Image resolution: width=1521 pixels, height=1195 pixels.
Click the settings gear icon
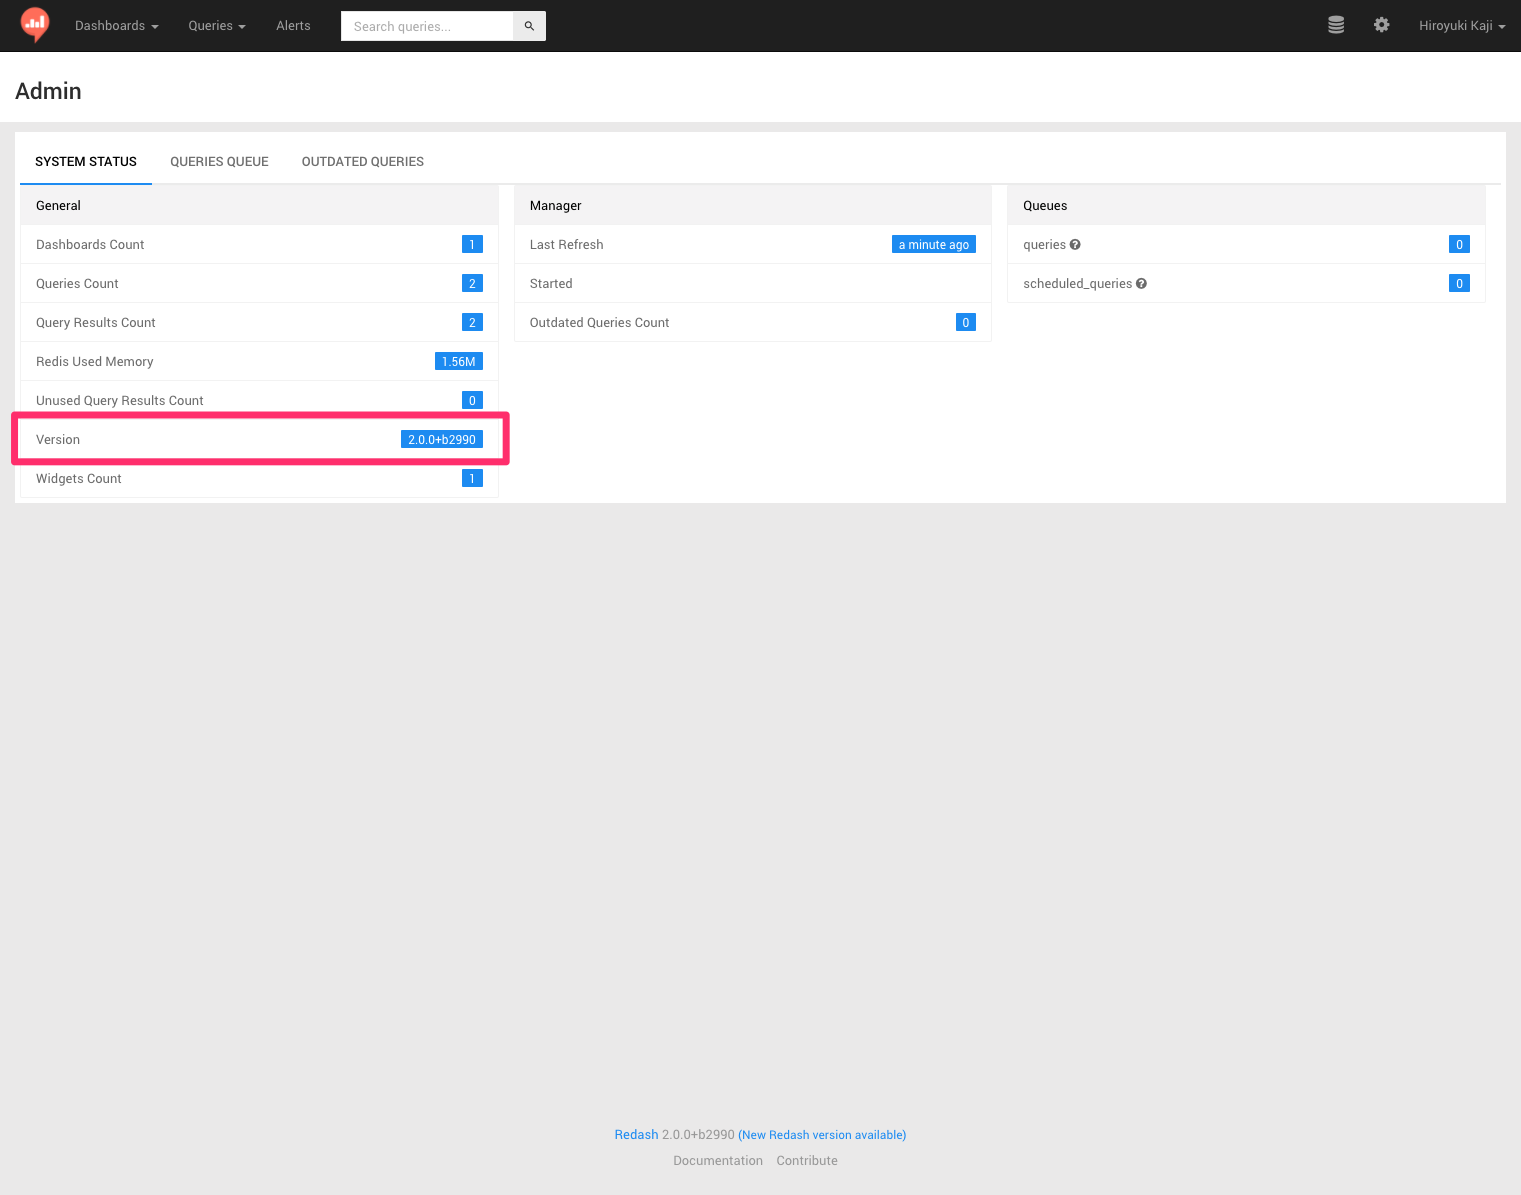coord(1381,25)
